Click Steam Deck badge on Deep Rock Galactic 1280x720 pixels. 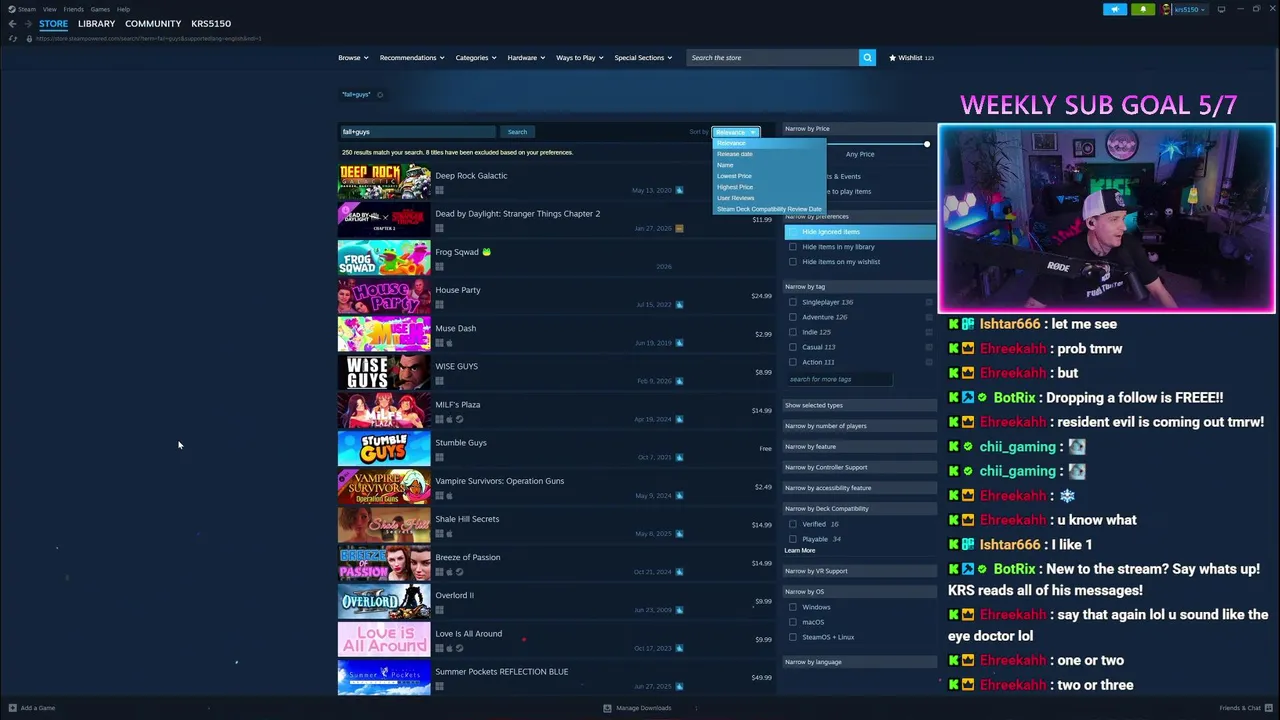[679, 190]
